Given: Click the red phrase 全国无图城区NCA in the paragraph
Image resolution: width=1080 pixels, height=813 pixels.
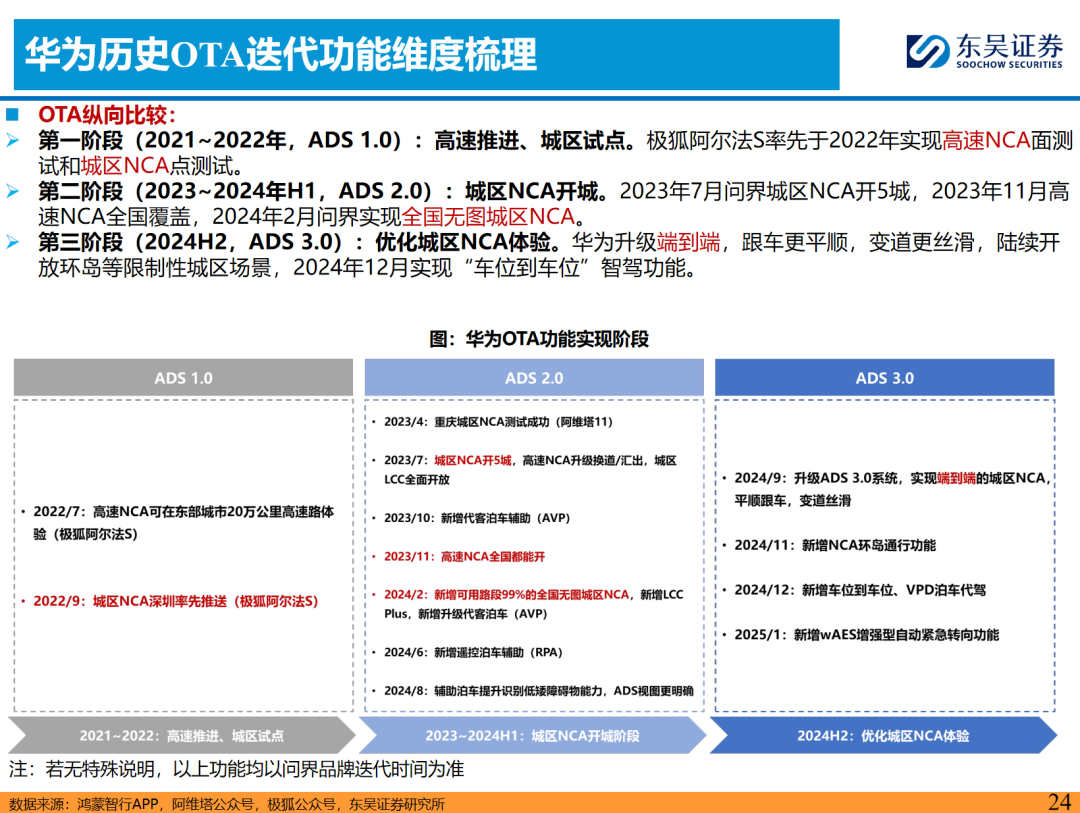Looking at the screenshot, I should (x=488, y=216).
